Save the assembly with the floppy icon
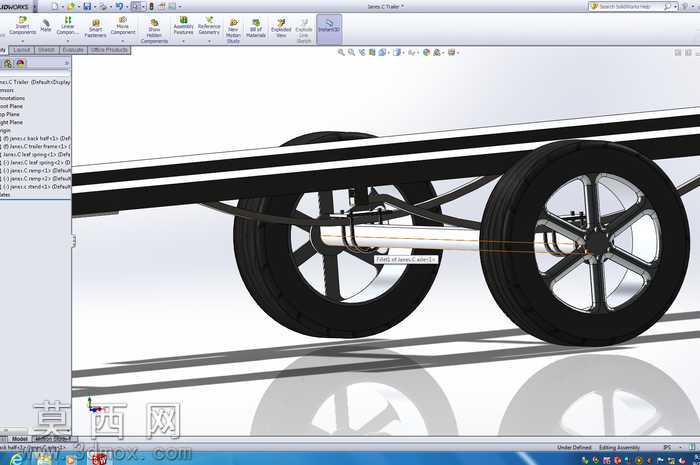The width and height of the screenshot is (700, 465). tap(88, 6)
